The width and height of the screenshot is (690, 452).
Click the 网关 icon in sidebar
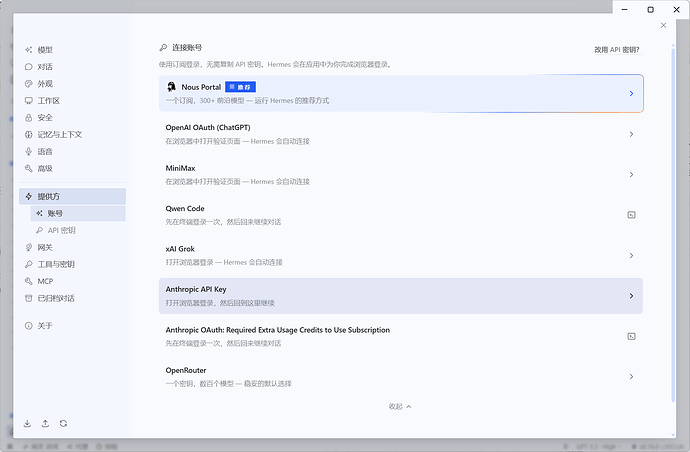pyautogui.click(x=29, y=247)
